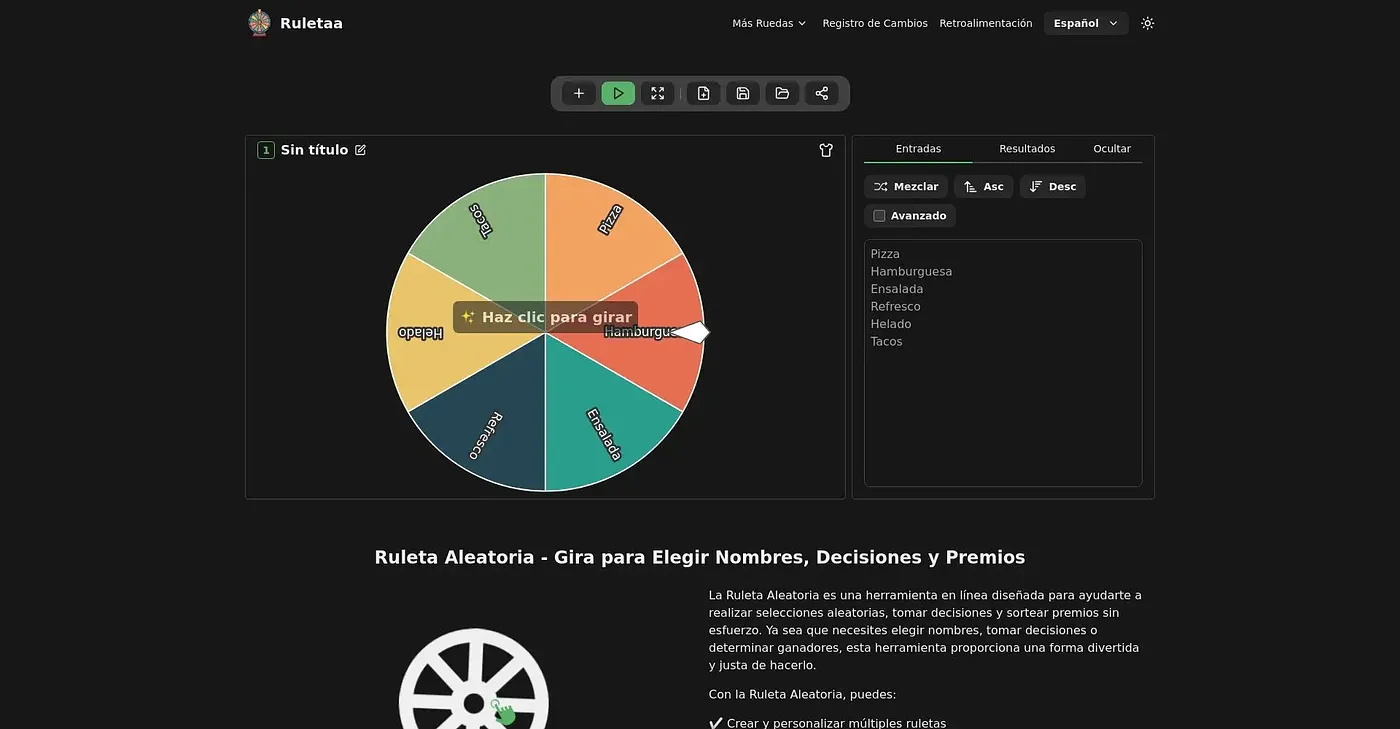Open the Retroalimentación link
This screenshot has width=1400, height=729.
pyautogui.click(x=986, y=23)
